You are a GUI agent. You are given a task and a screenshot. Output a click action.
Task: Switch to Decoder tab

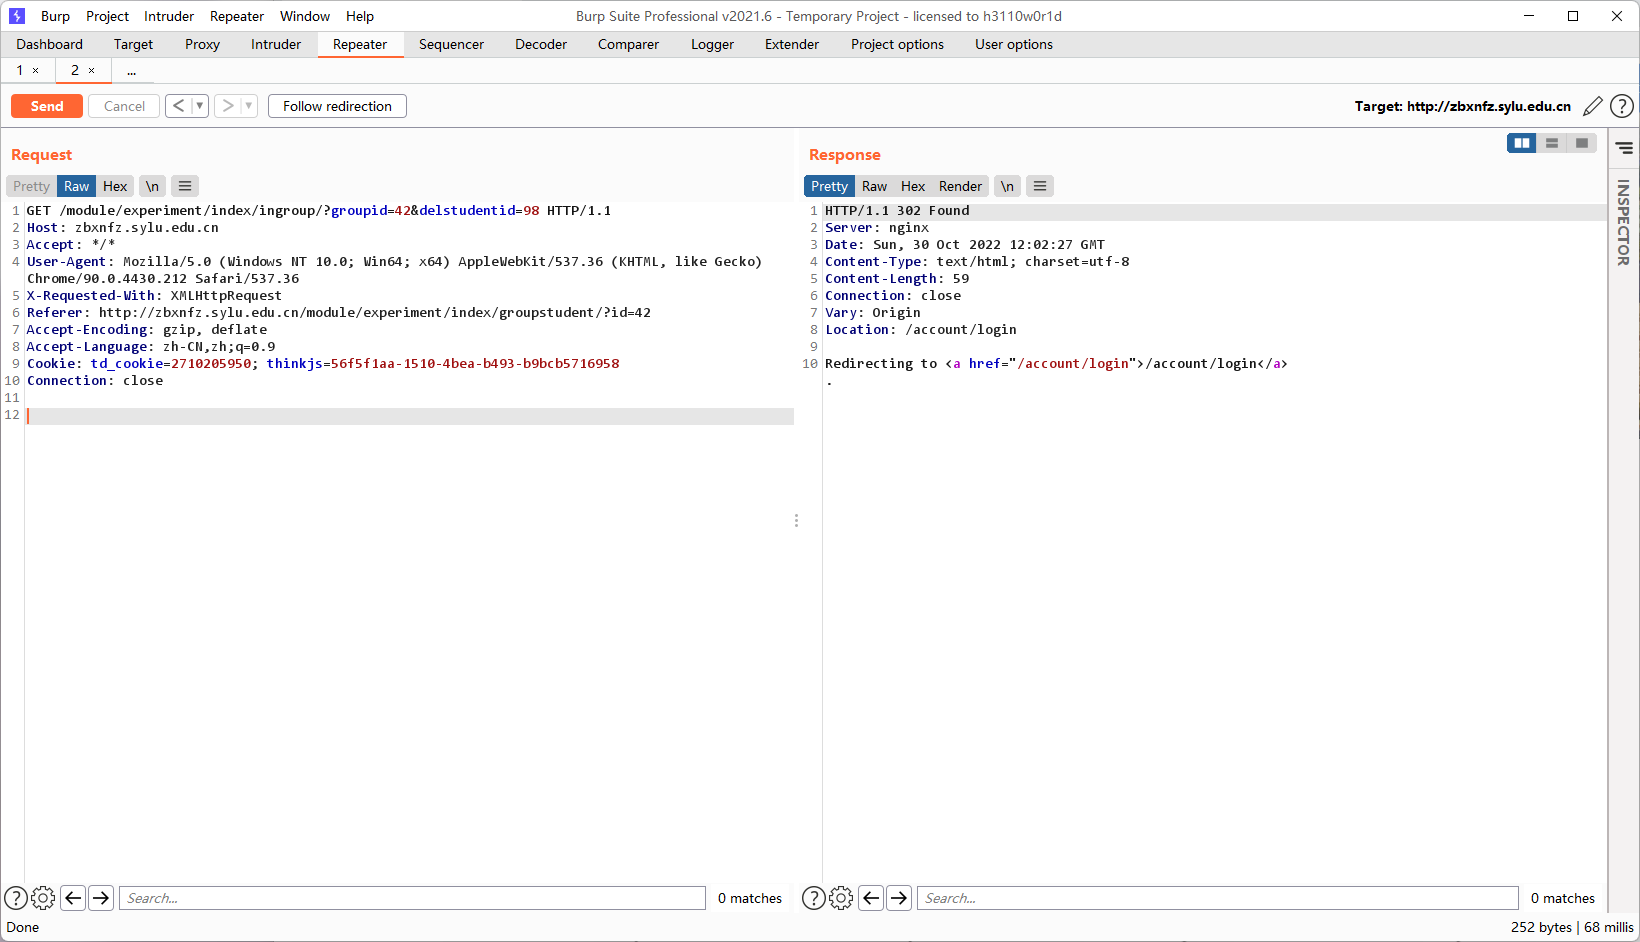click(541, 44)
